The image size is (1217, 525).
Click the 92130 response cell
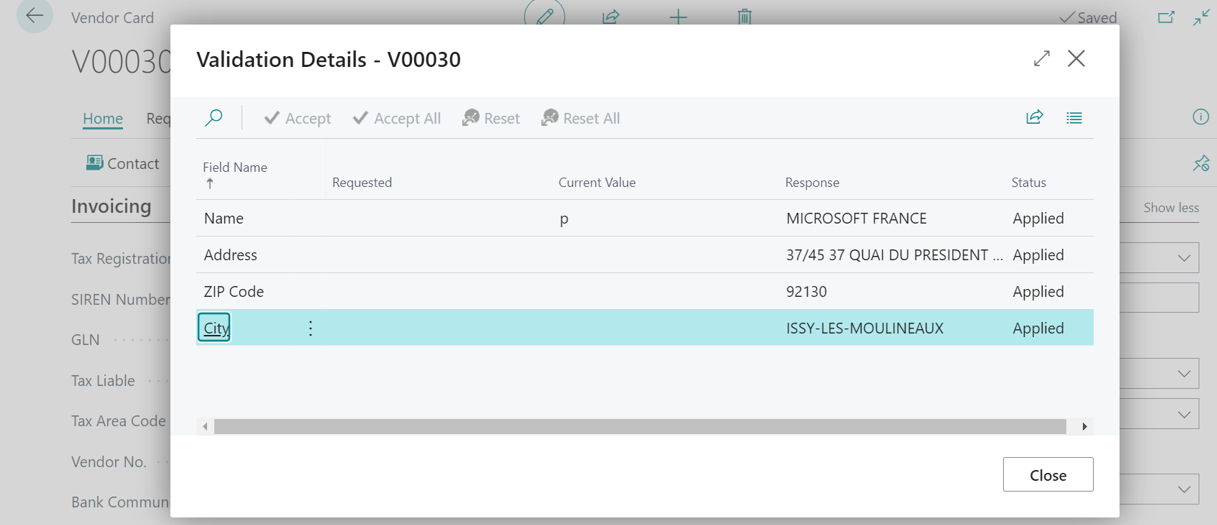point(806,291)
